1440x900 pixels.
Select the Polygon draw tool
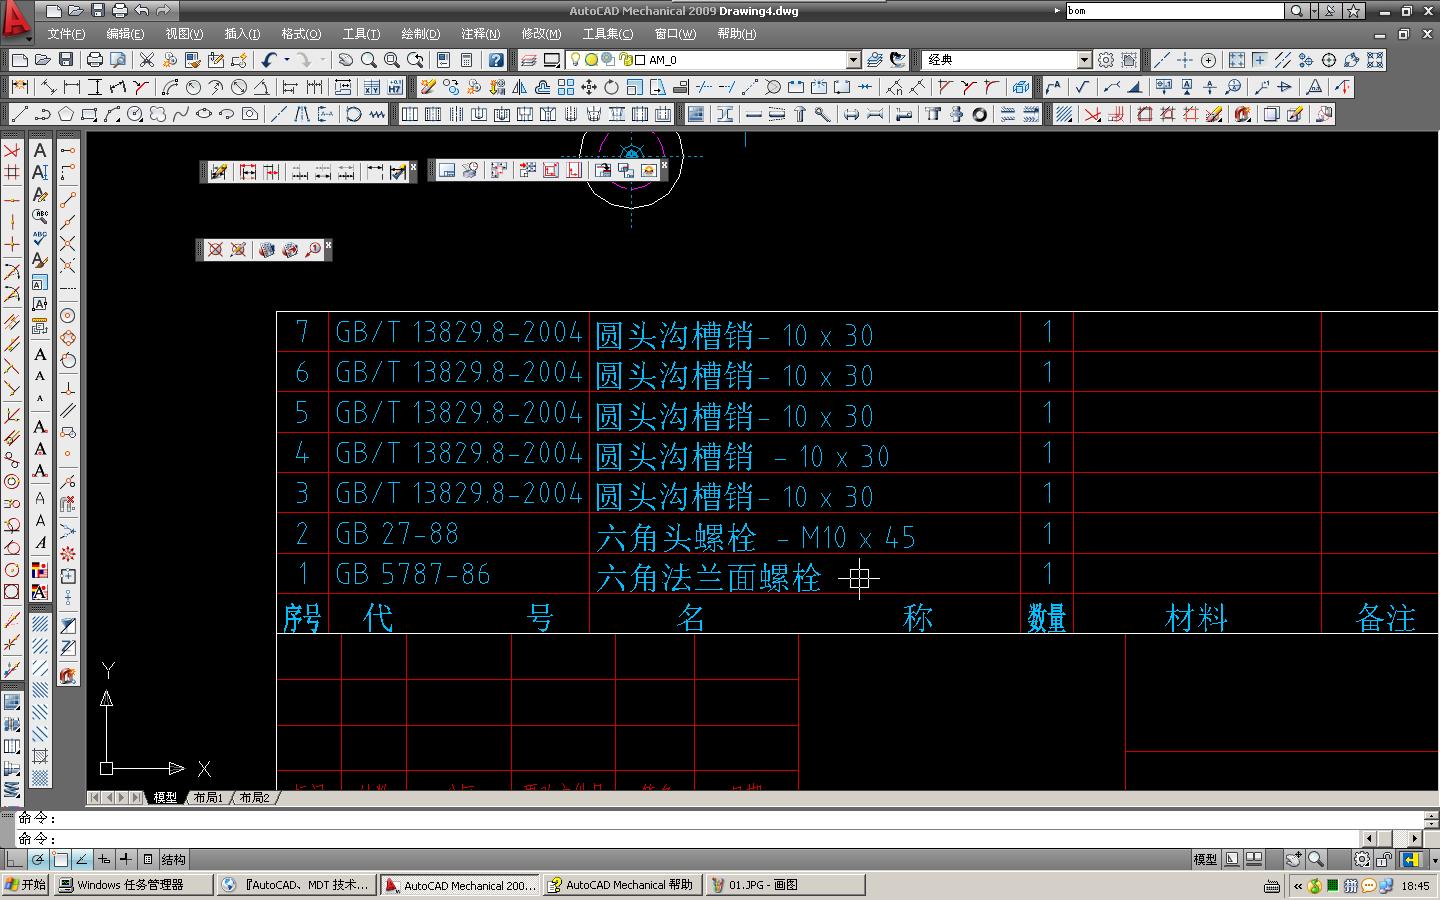tap(66, 115)
